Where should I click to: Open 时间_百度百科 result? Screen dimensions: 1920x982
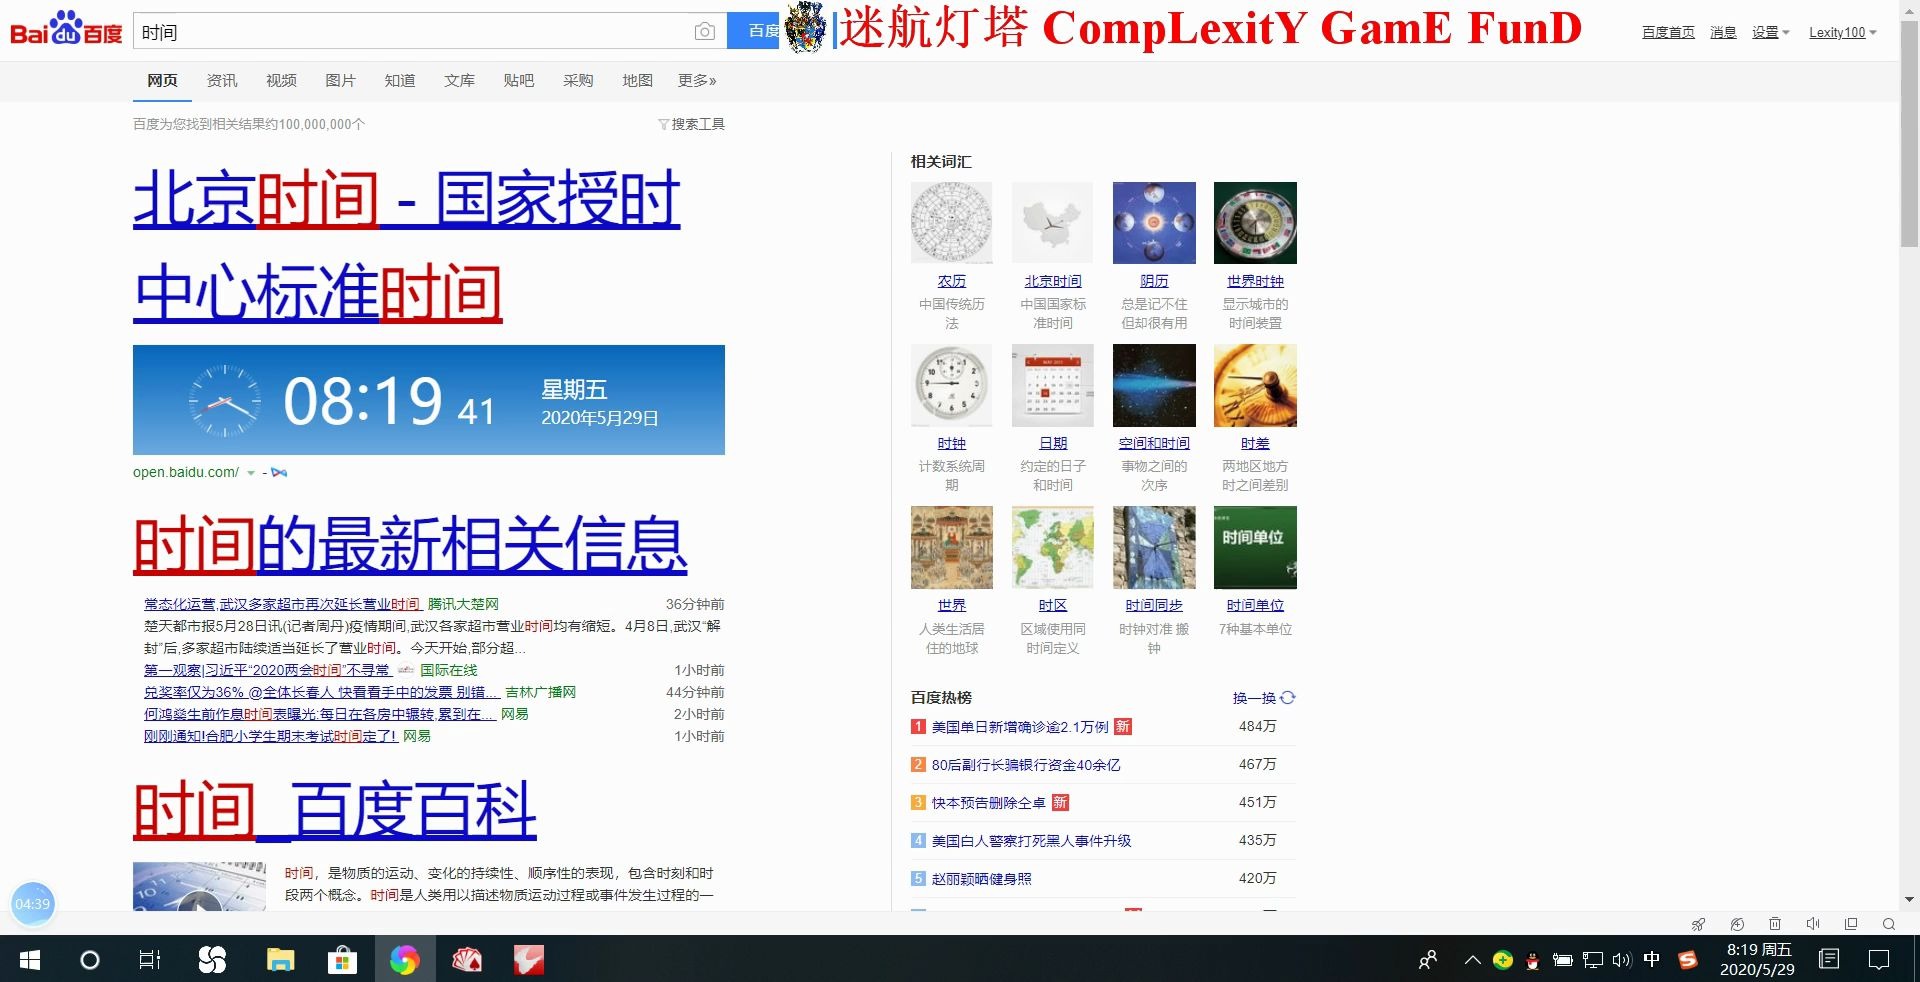pos(335,810)
